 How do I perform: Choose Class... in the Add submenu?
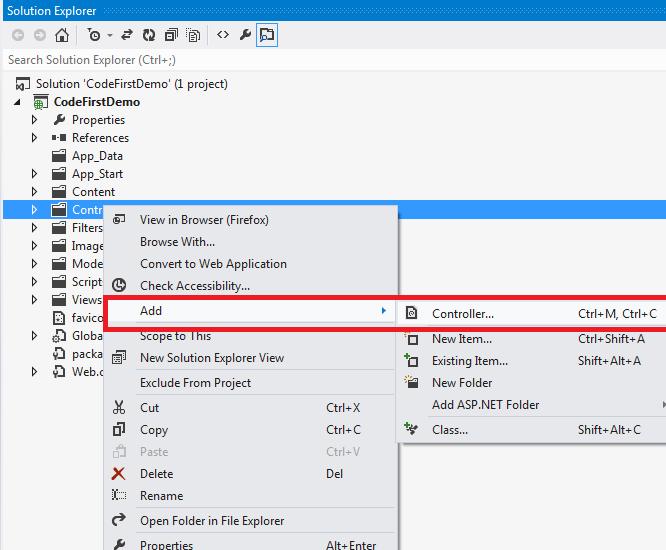449,430
